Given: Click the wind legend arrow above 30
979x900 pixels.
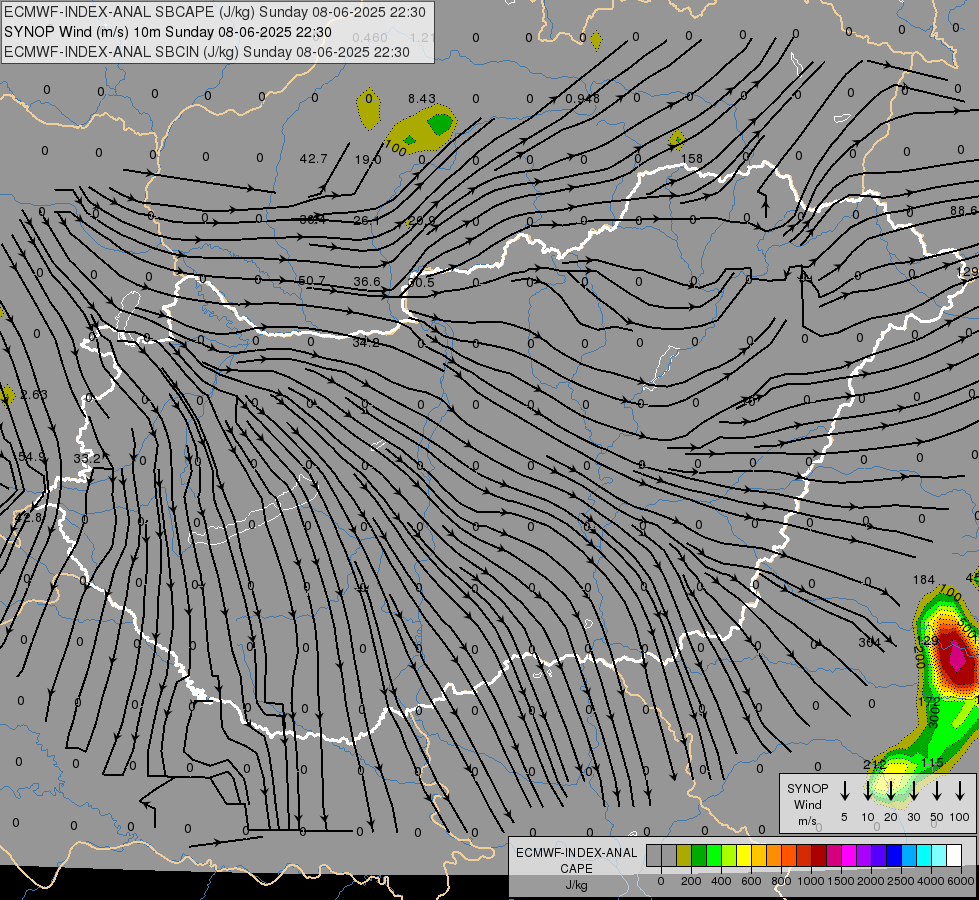Looking at the screenshot, I should [913, 791].
